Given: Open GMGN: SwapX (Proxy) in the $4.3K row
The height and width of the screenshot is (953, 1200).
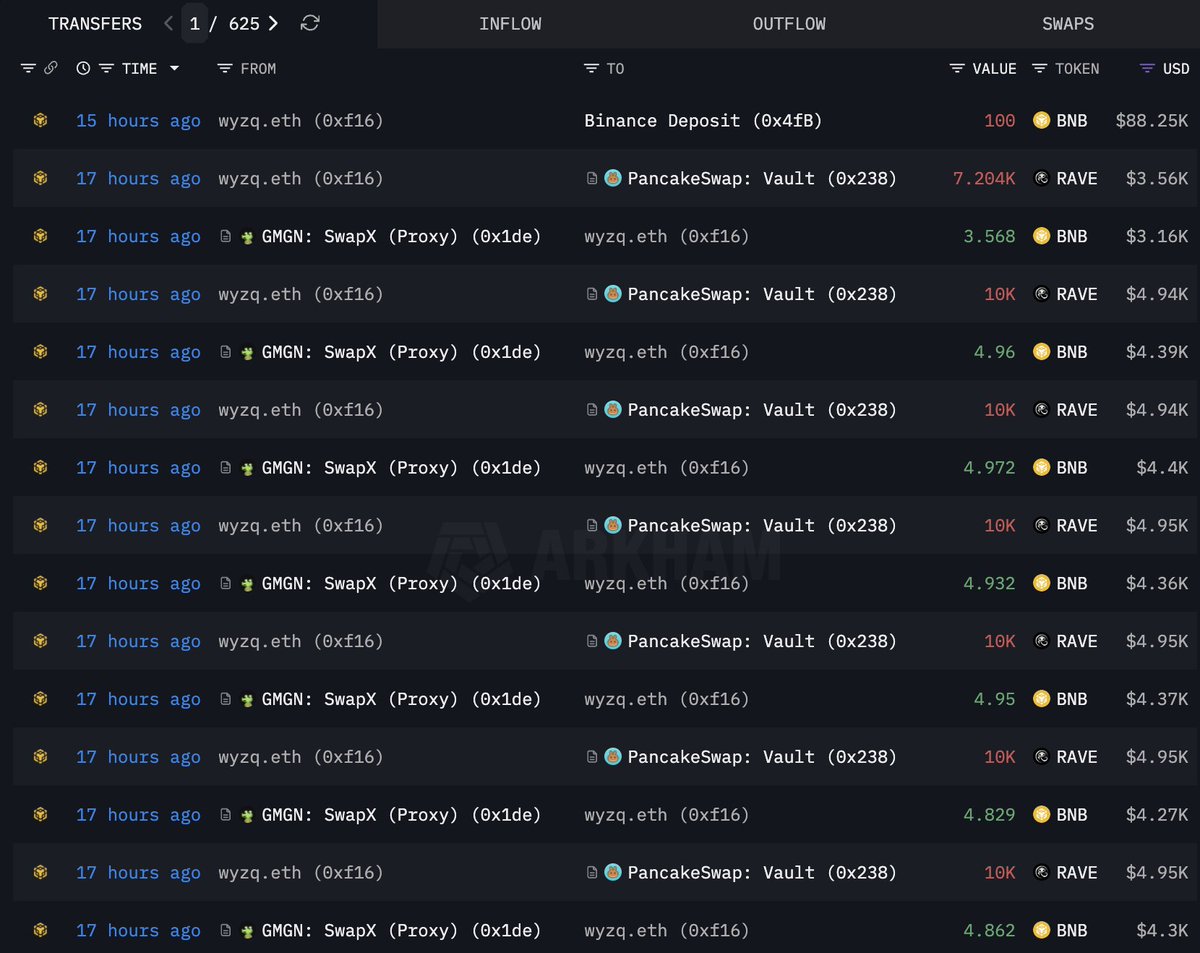Looking at the screenshot, I should [x=401, y=931].
